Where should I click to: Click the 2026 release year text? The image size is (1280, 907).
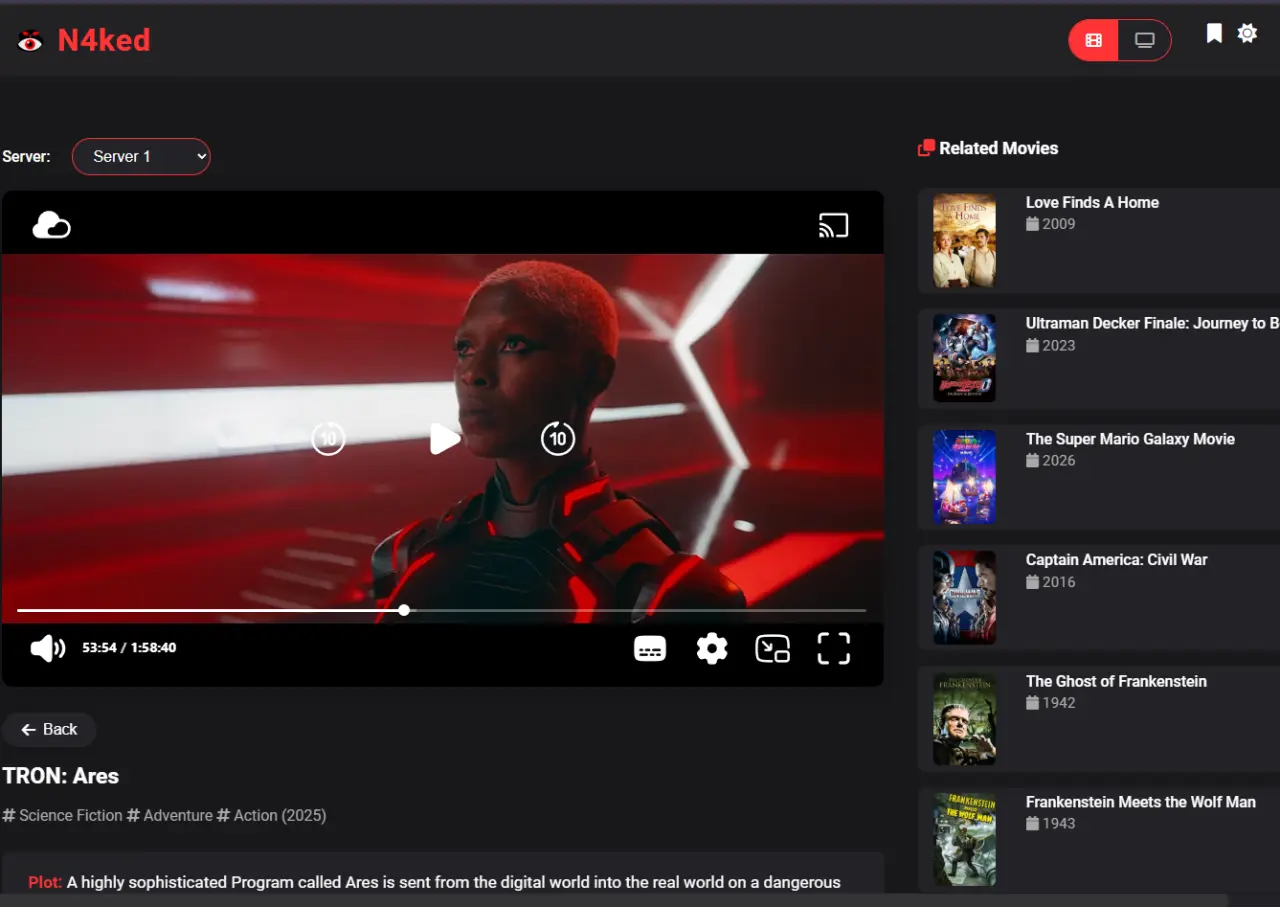1058,461
